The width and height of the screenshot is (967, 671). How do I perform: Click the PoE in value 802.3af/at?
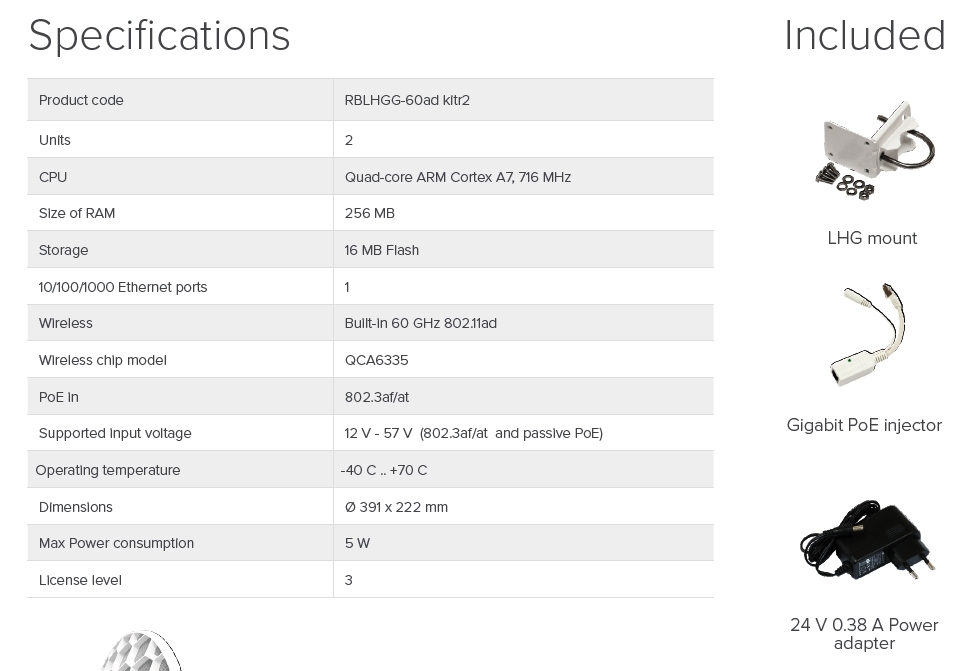click(376, 397)
